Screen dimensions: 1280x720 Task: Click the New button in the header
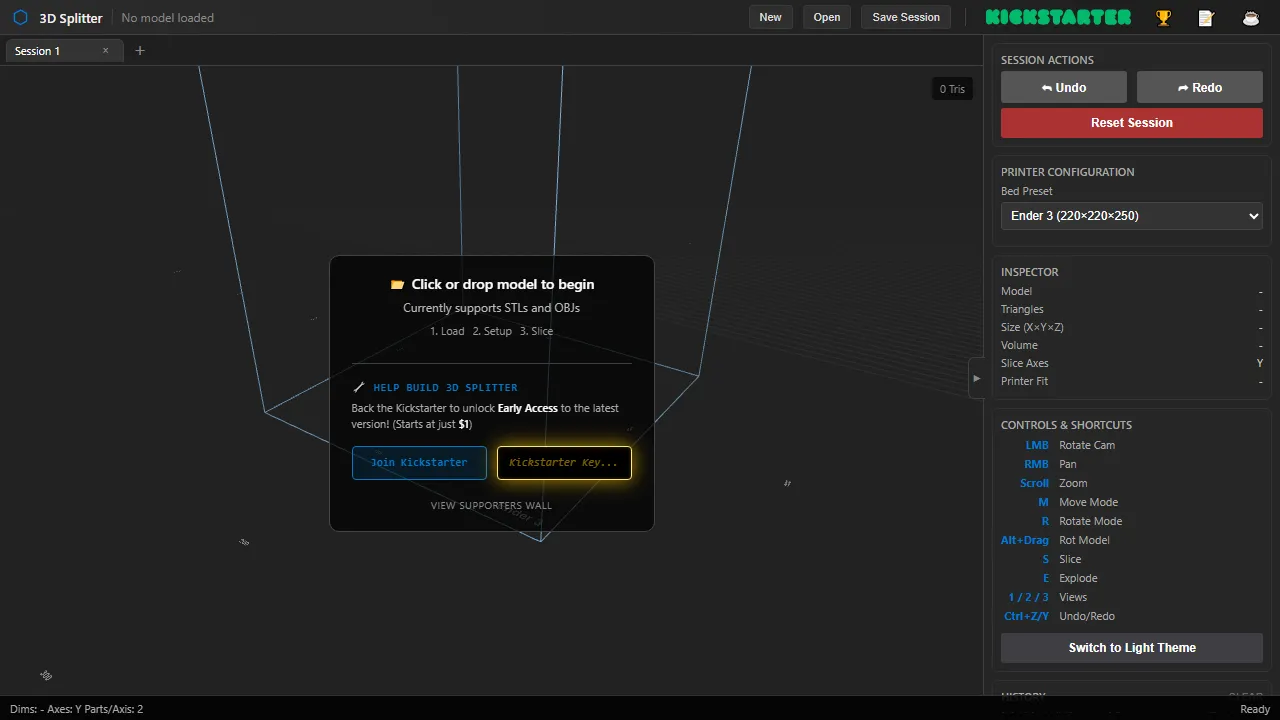pos(770,17)
